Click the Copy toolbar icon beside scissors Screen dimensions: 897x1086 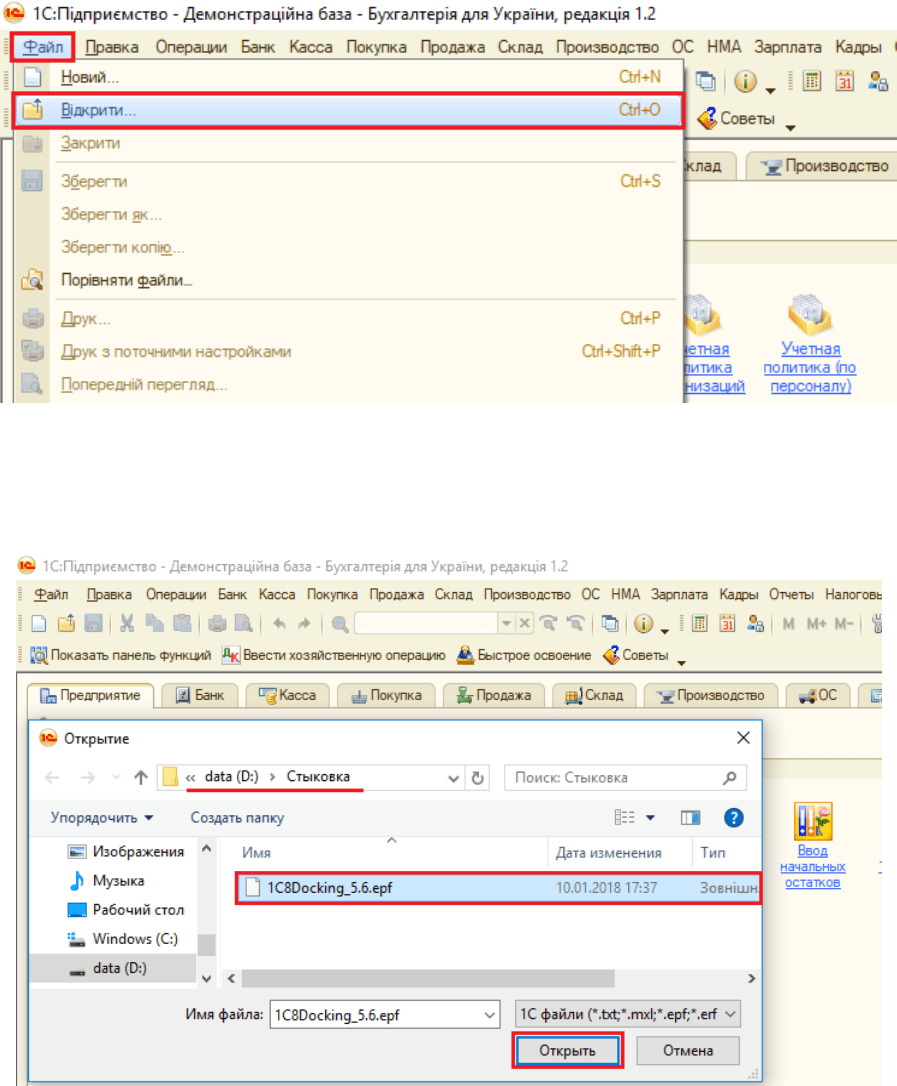pos(154,623)
